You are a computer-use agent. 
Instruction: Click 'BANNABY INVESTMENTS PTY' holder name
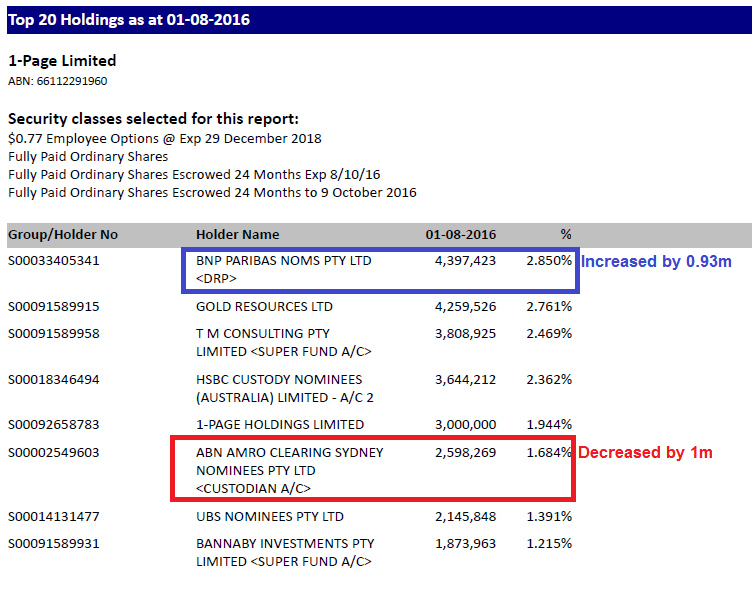[285, 544]
